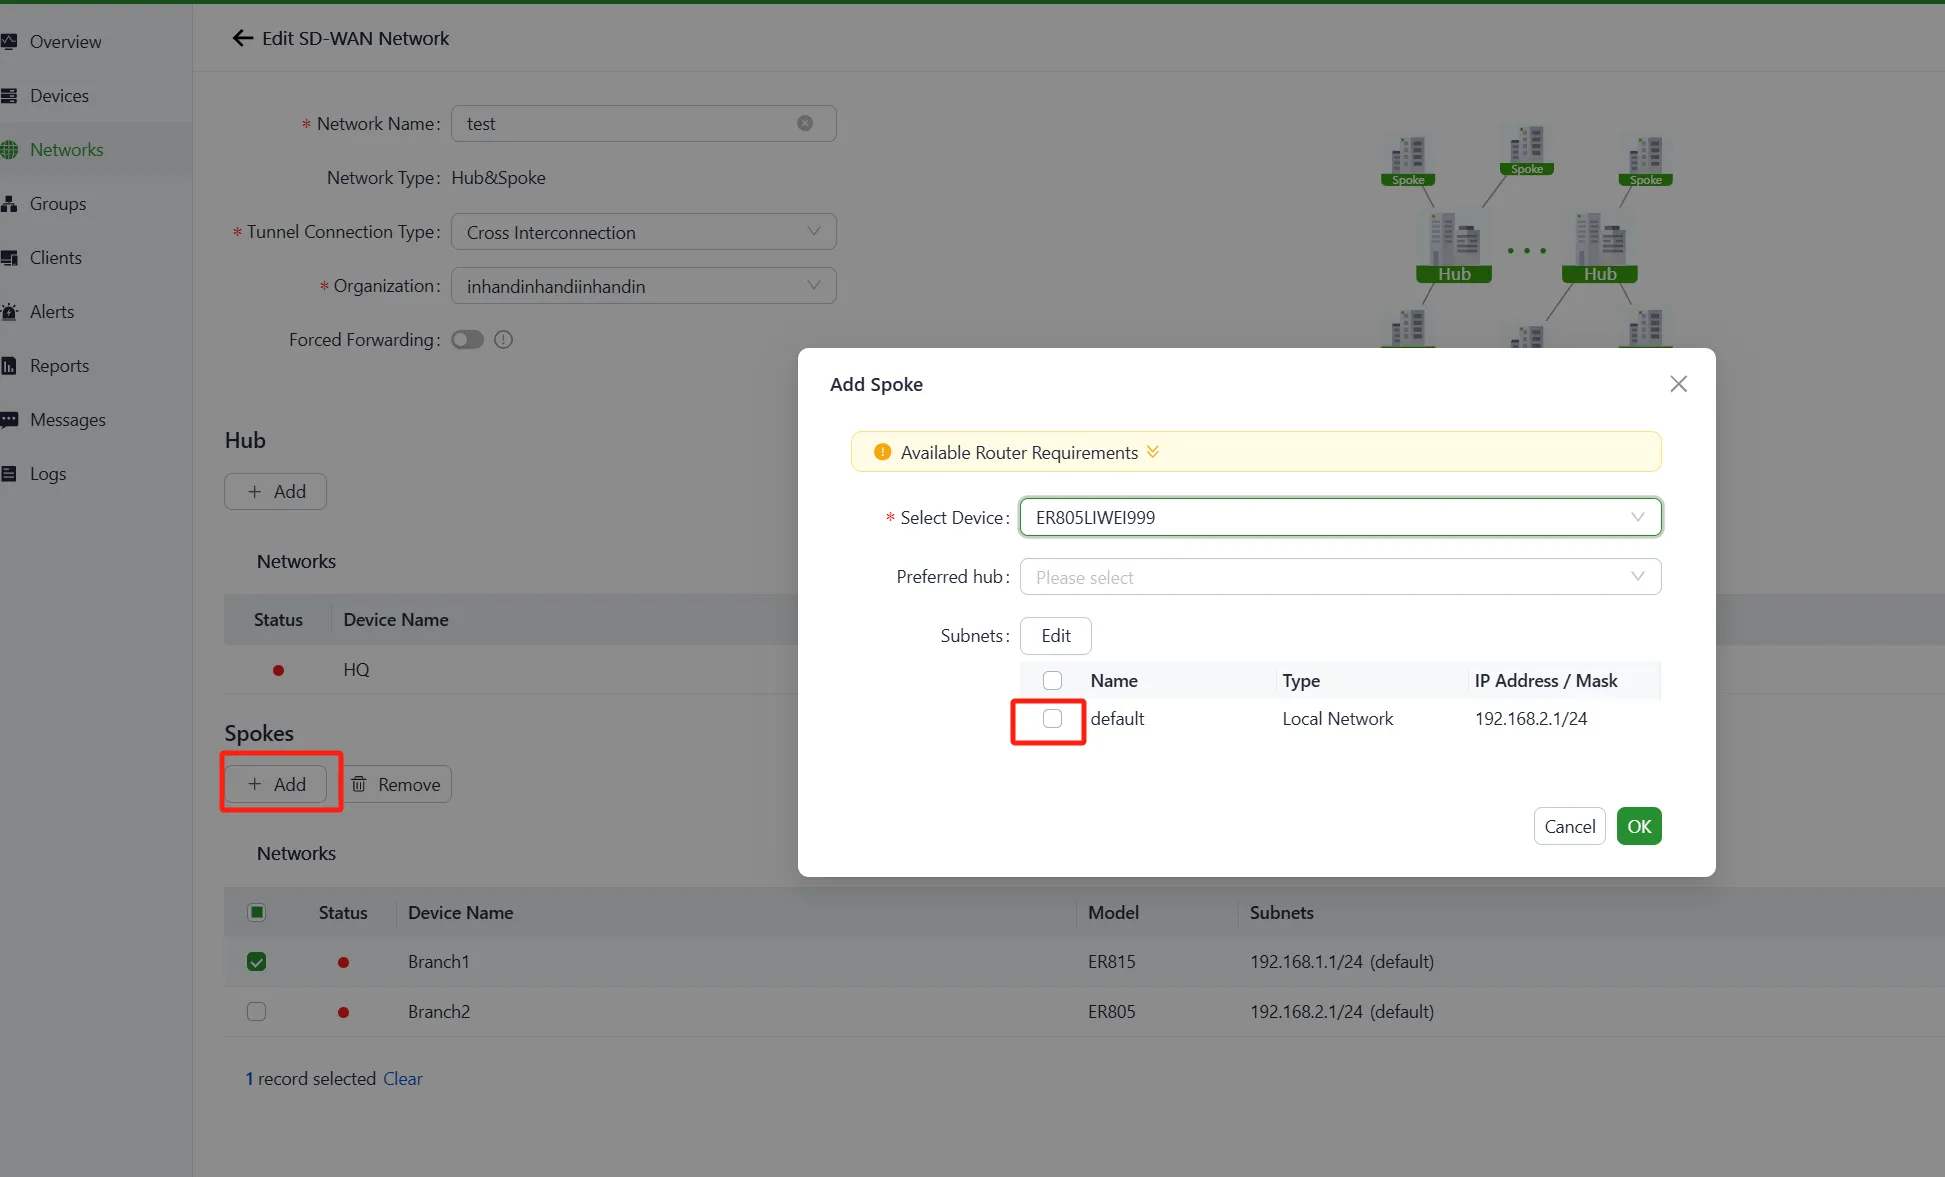Close the Add Spoke dialog
This screenshot has height=1177, width=1945.
pyautogui.click(x=1678, y=384)
